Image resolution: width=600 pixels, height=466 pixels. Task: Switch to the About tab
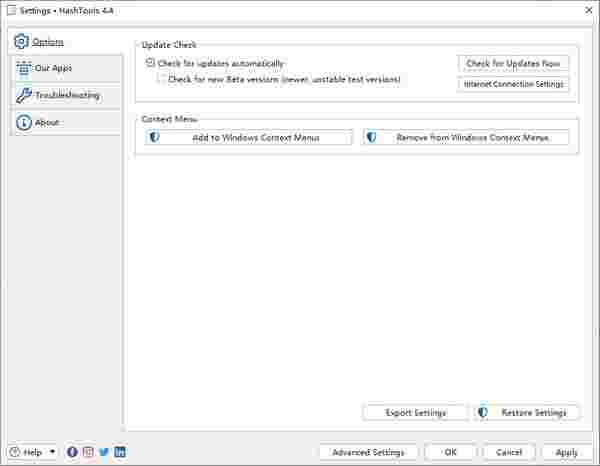67,123
